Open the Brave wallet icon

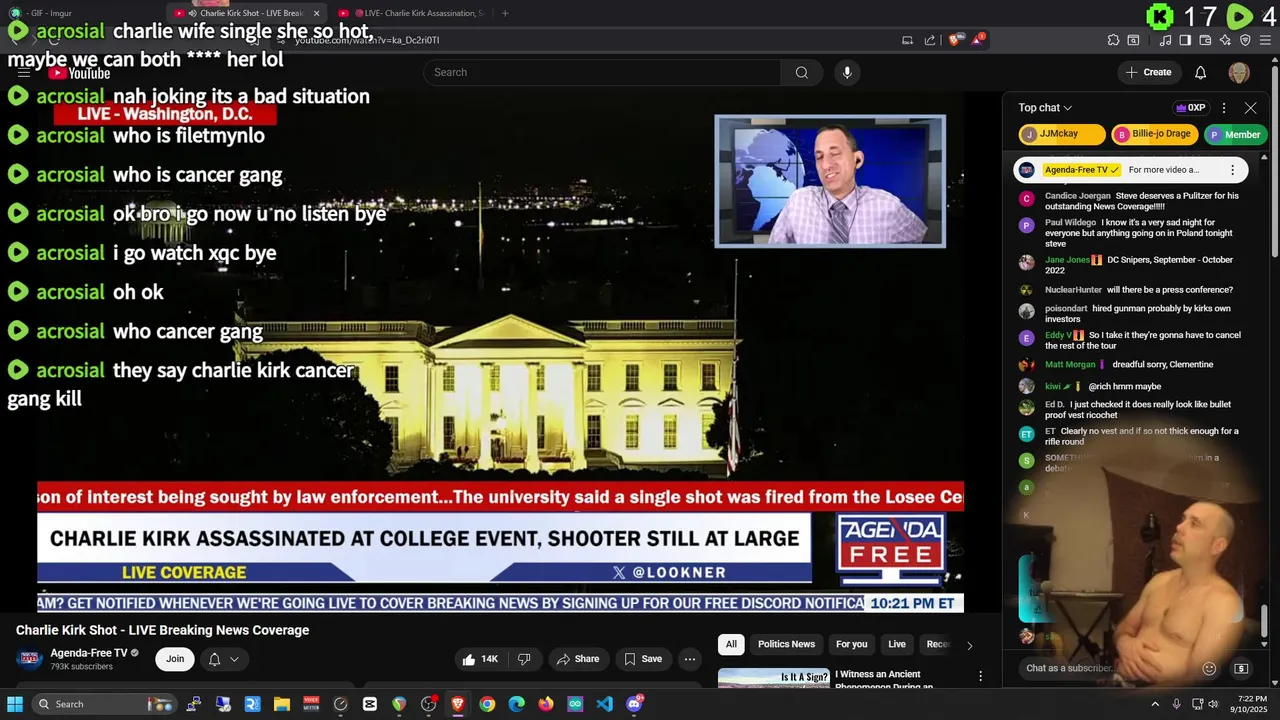coord(1205,40)
